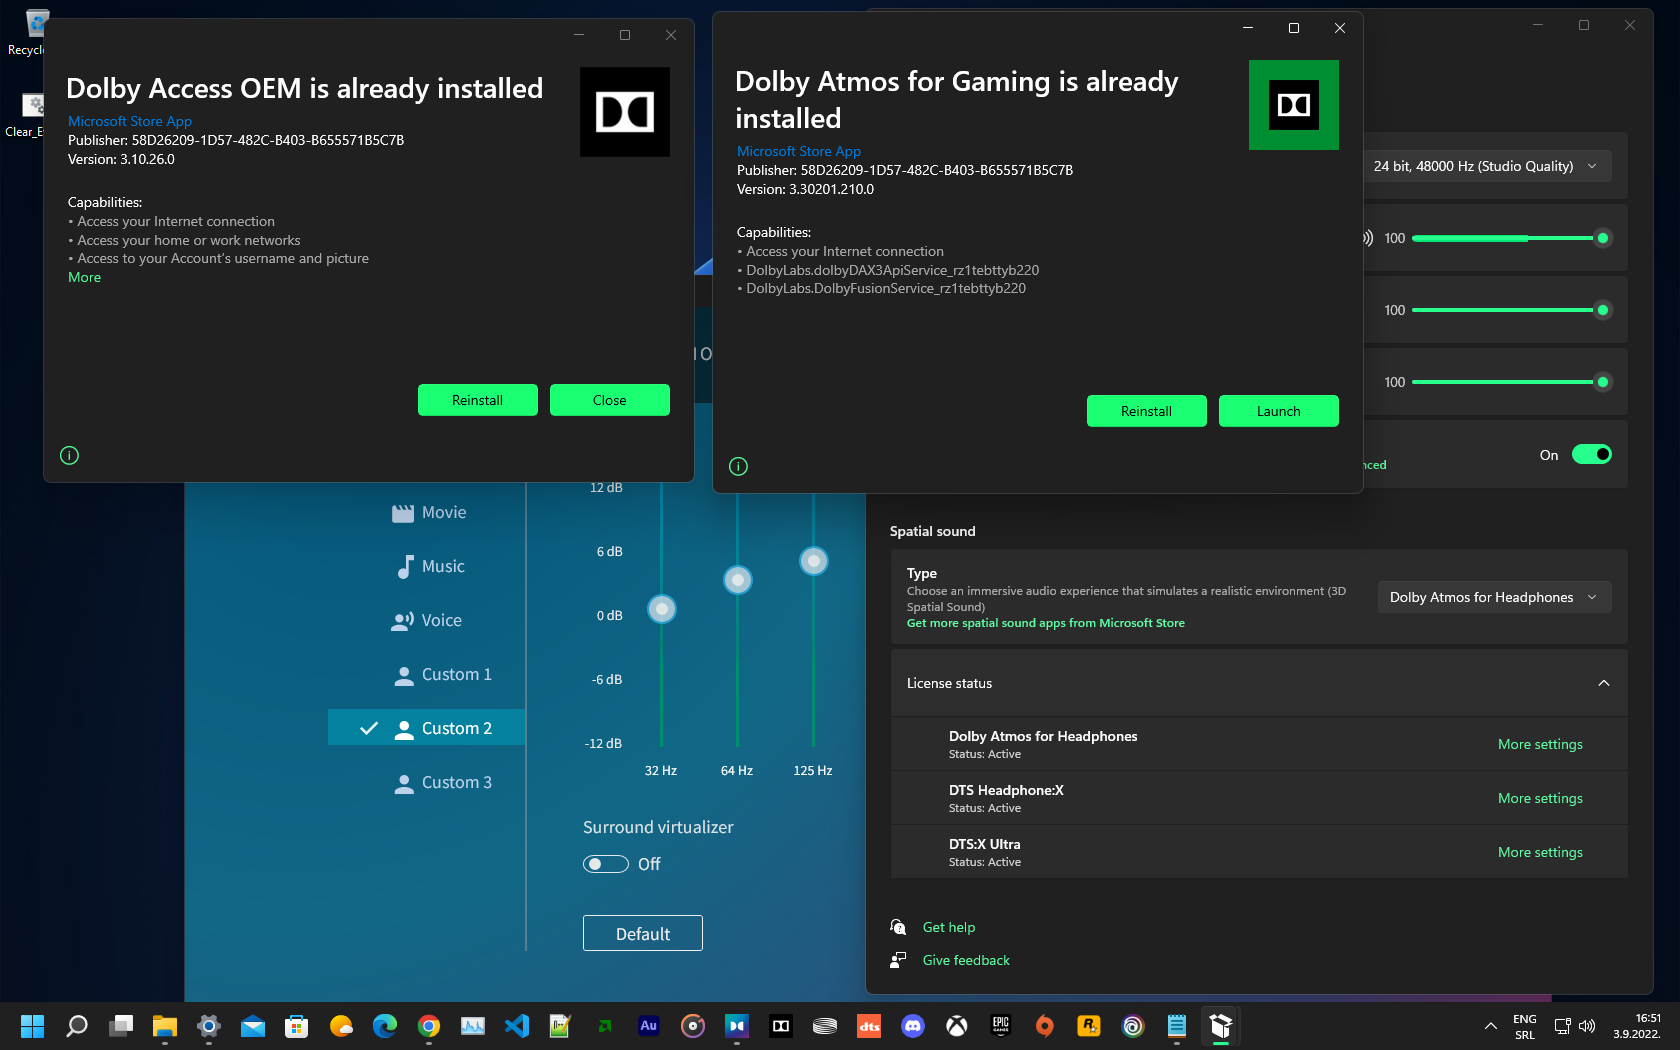Click the info icon in the Dolby Access OEM window

pos(69,456)
